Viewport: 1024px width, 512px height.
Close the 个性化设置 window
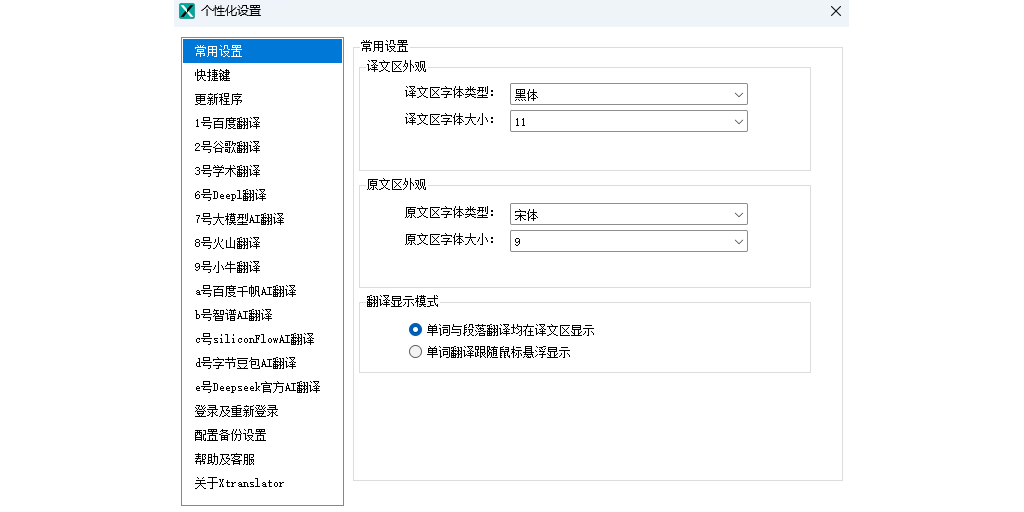[836, 11]
